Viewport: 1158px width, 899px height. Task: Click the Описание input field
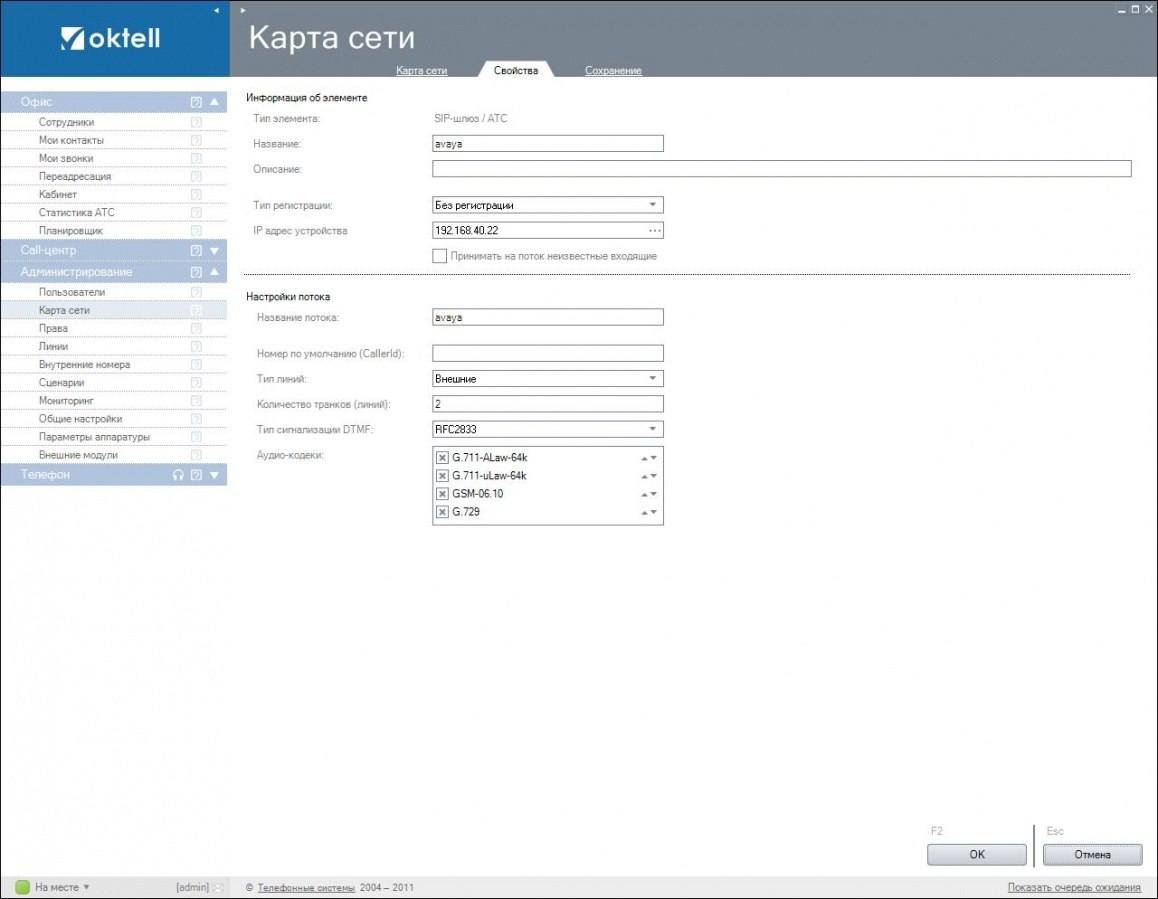(x=781, y=169)
